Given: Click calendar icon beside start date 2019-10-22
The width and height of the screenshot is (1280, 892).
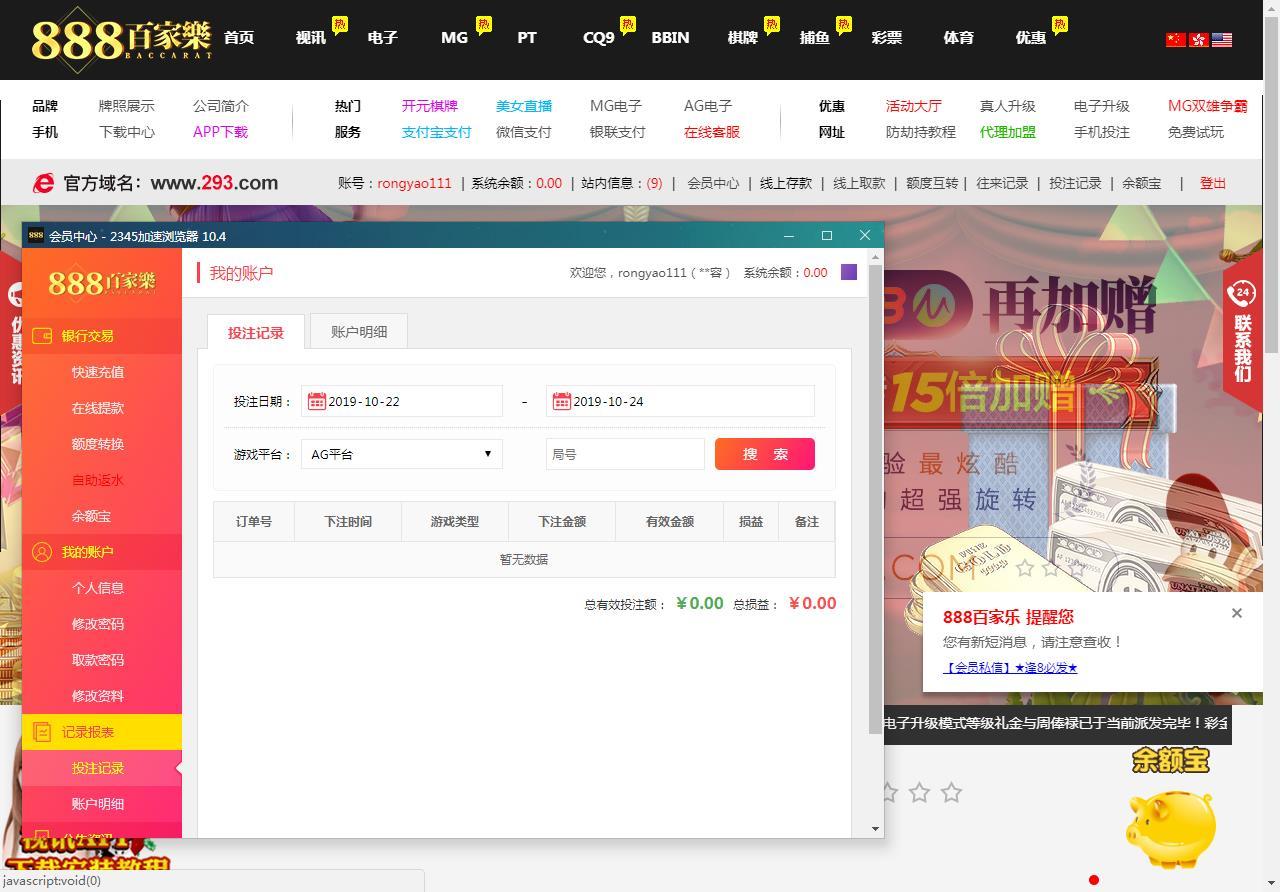Looking at the screenshot, I should (x=316, y=401).
